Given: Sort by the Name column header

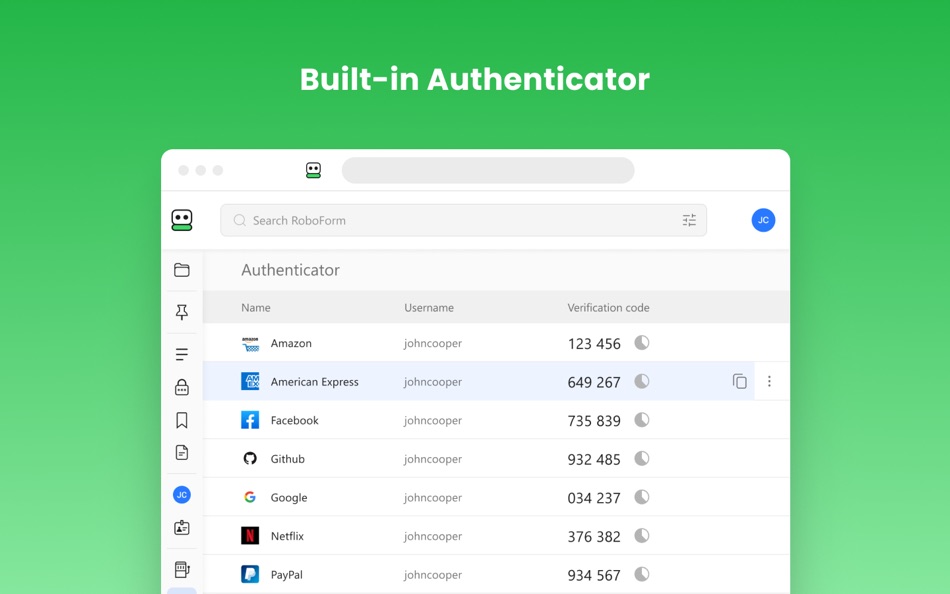Looking at the screenshot, I should (x=256, y=307).
